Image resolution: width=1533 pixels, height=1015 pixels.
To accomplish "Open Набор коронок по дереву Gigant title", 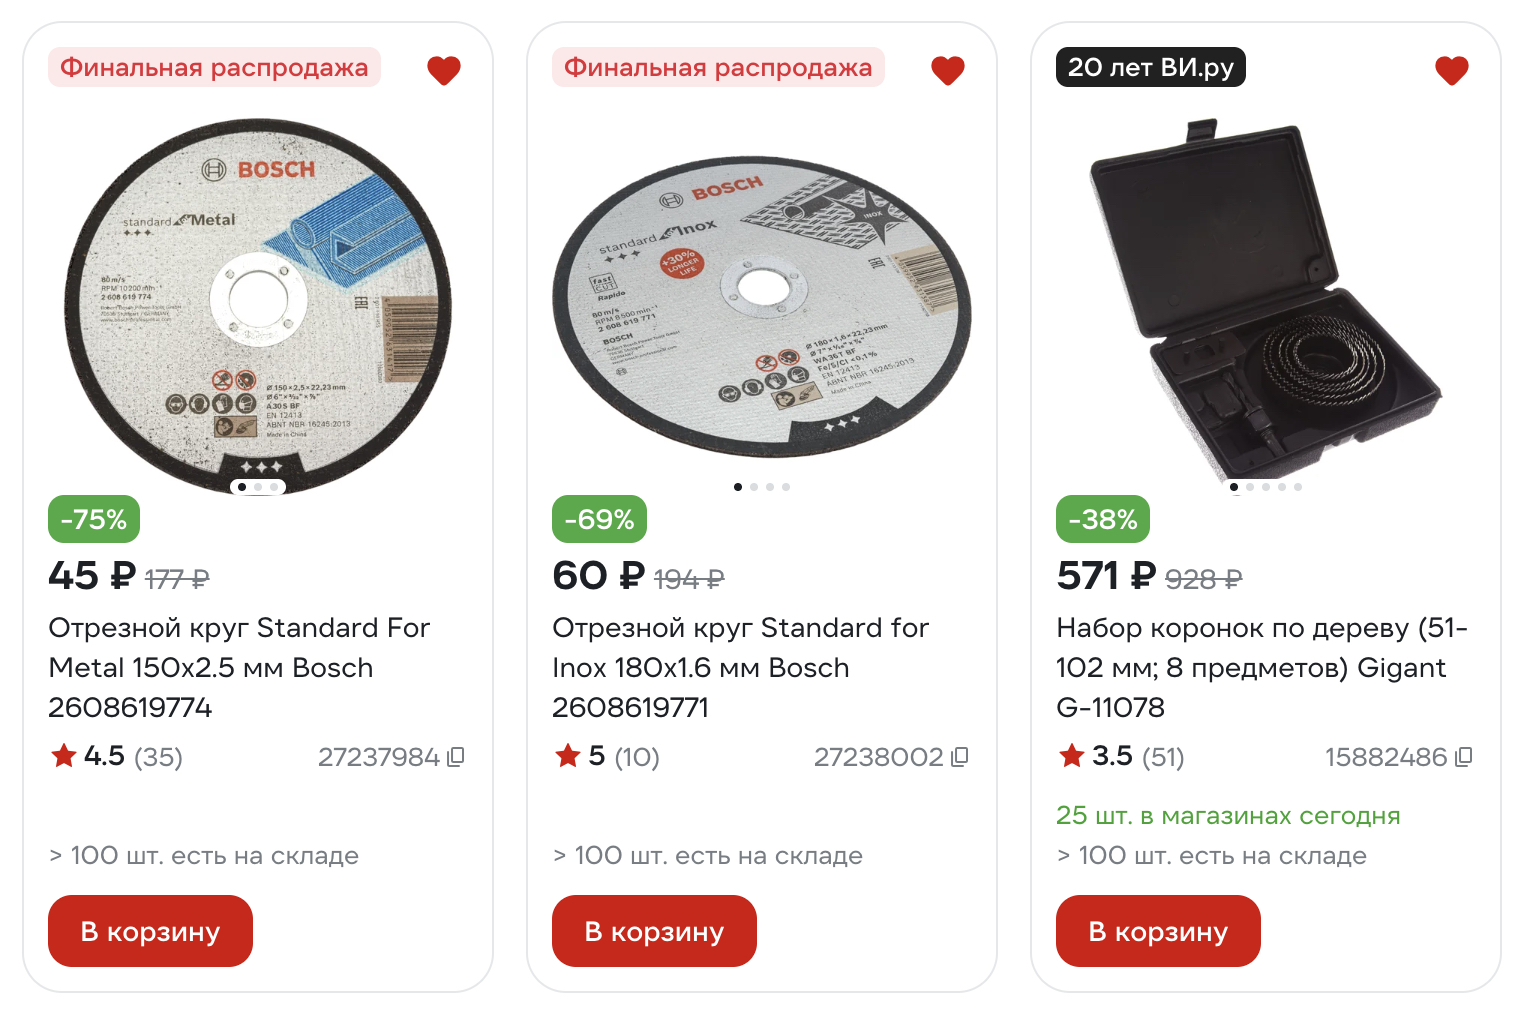I will pyautogui.click(x=1262, y=667).
